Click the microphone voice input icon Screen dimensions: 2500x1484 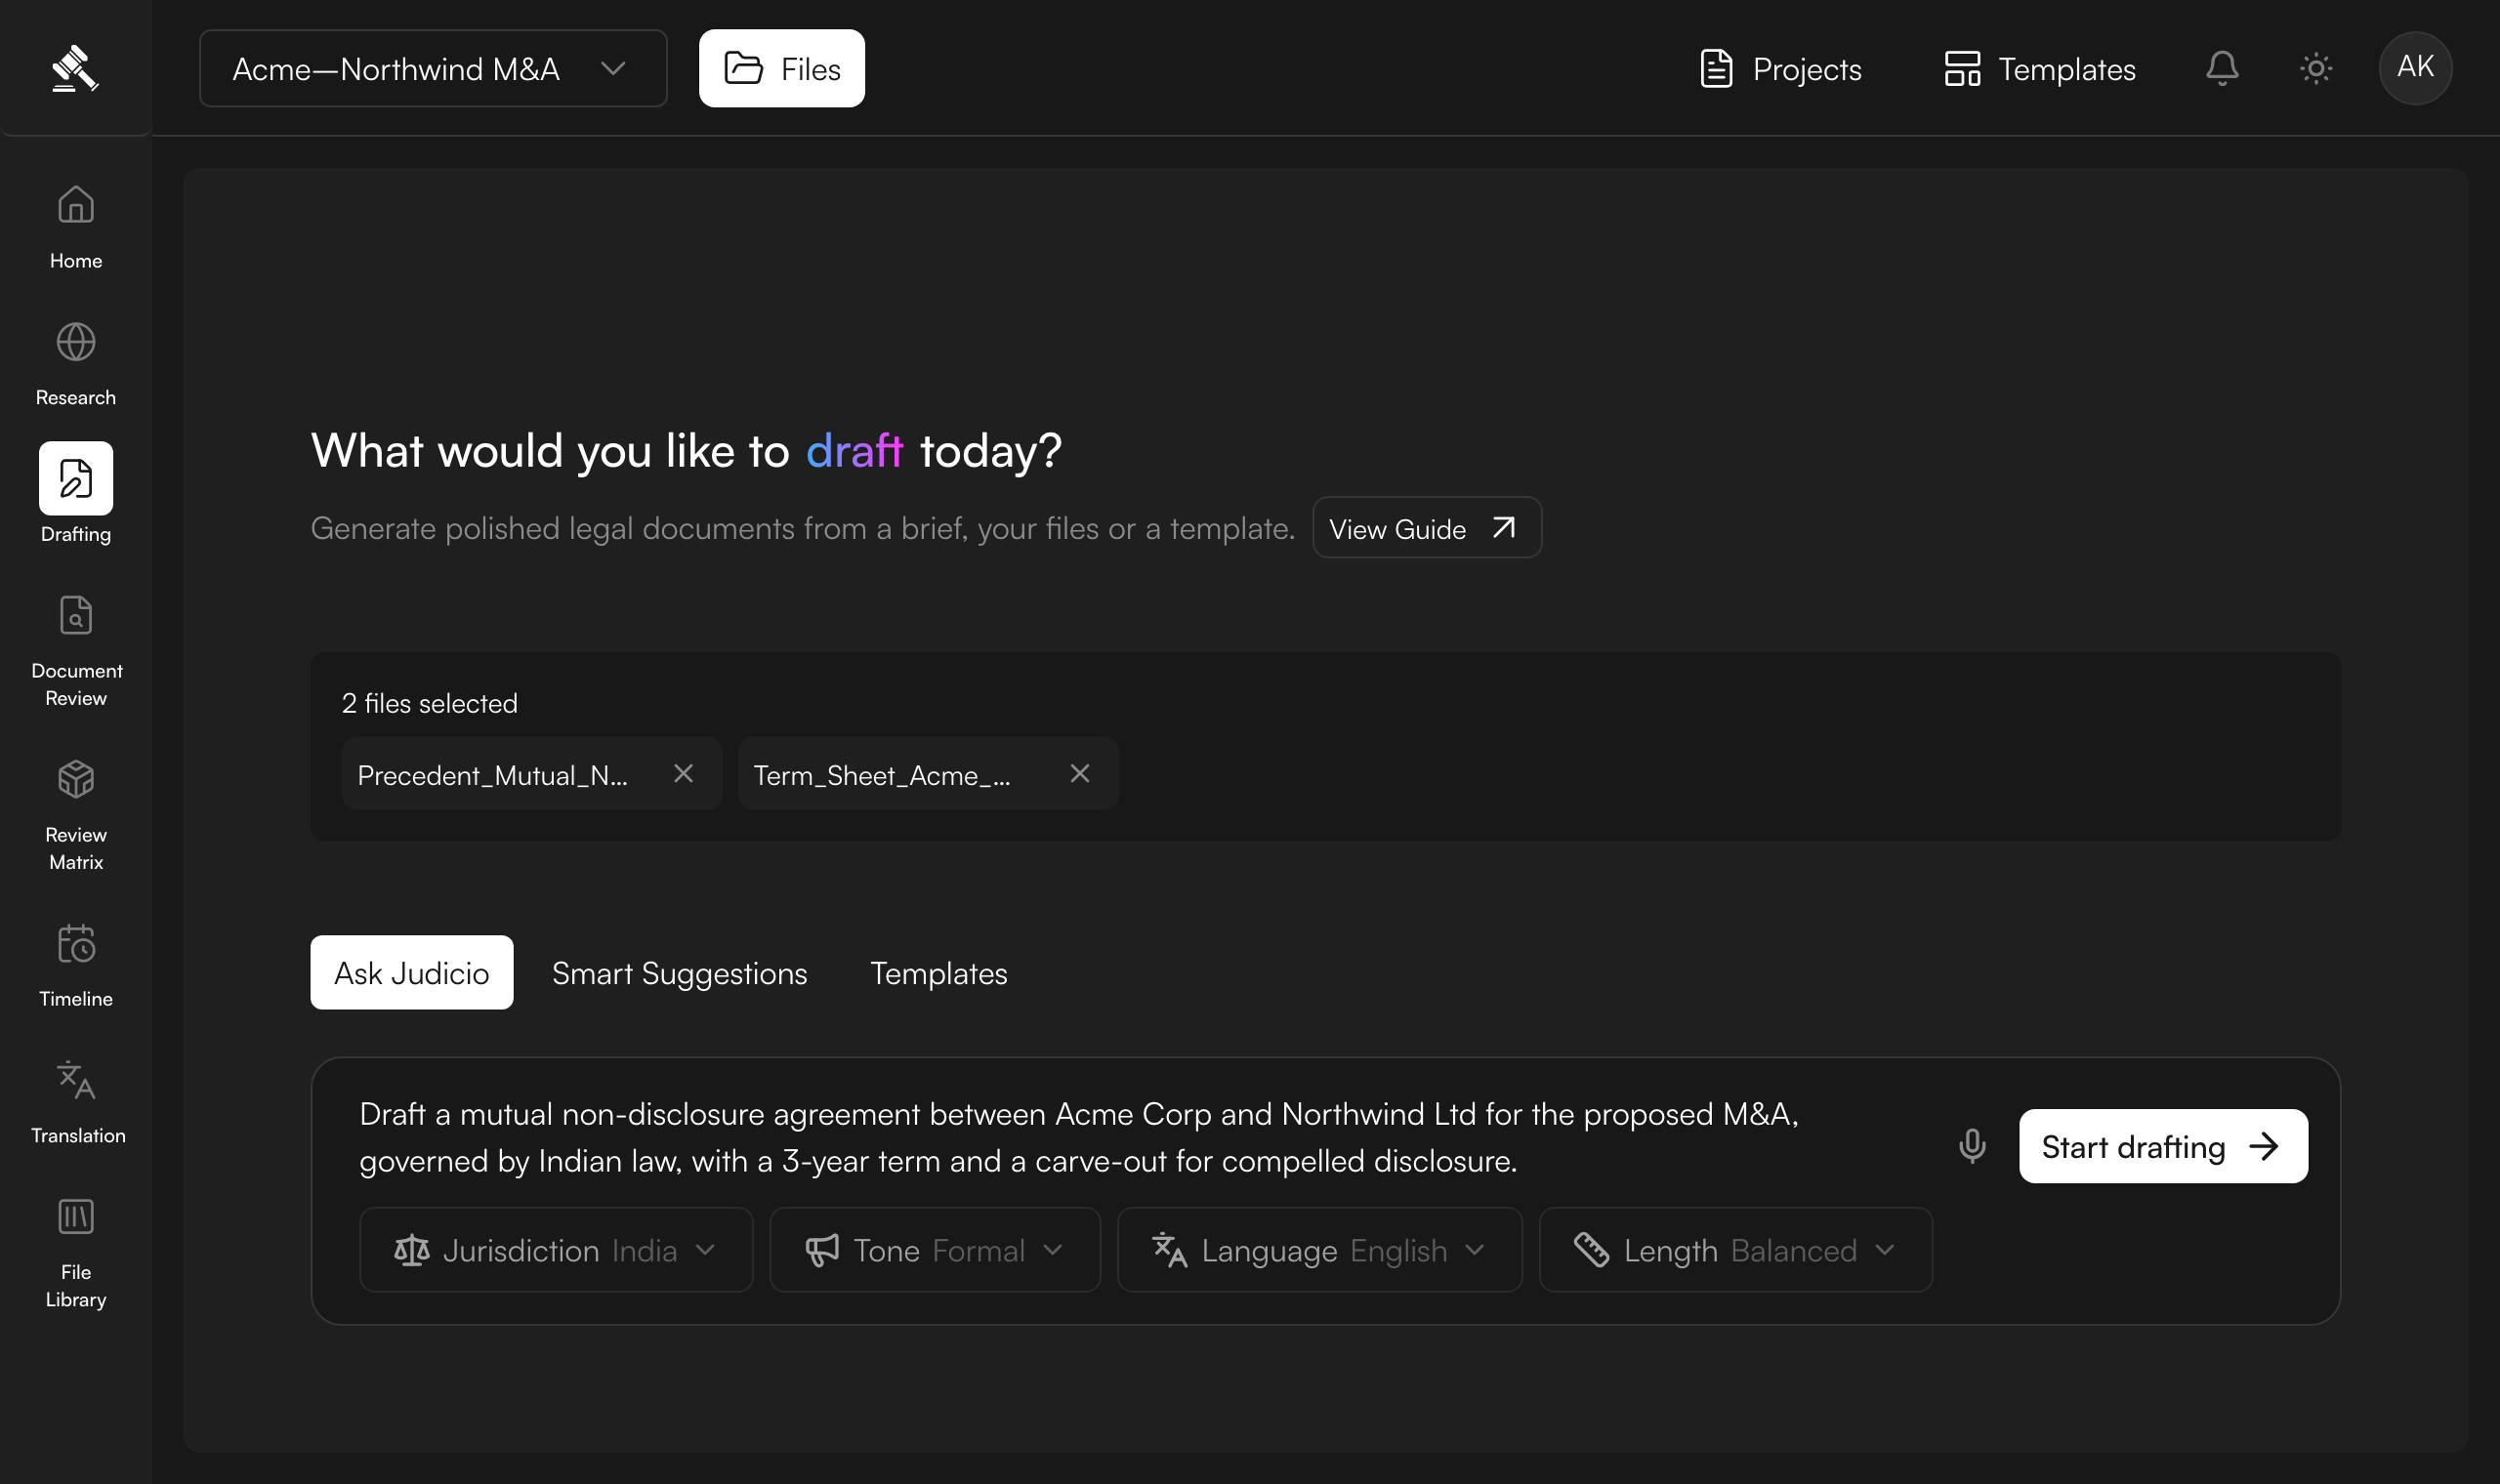(1972, 1146)
